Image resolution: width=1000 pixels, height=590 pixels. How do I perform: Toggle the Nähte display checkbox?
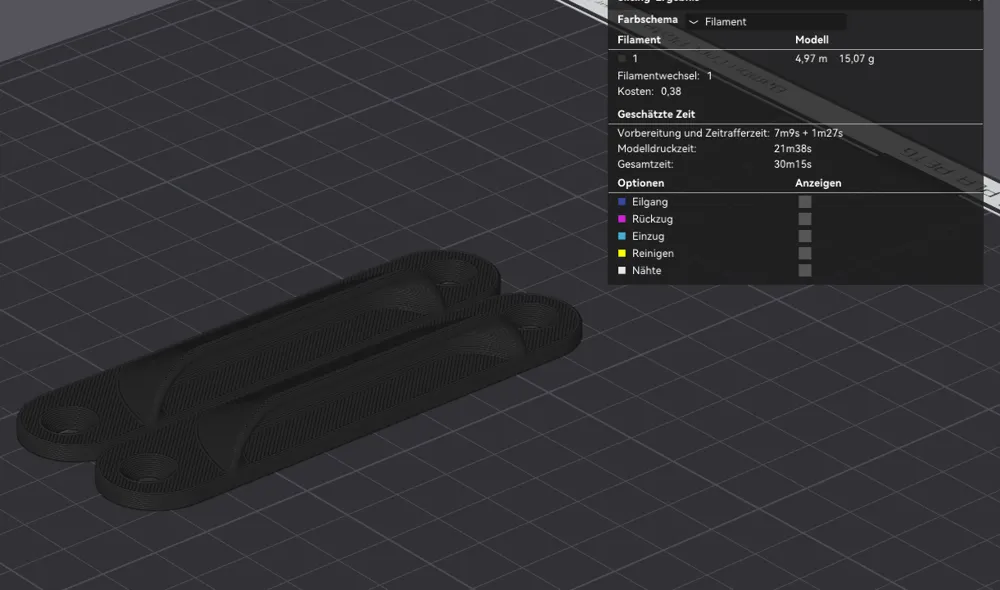click(x=805, y=270)
